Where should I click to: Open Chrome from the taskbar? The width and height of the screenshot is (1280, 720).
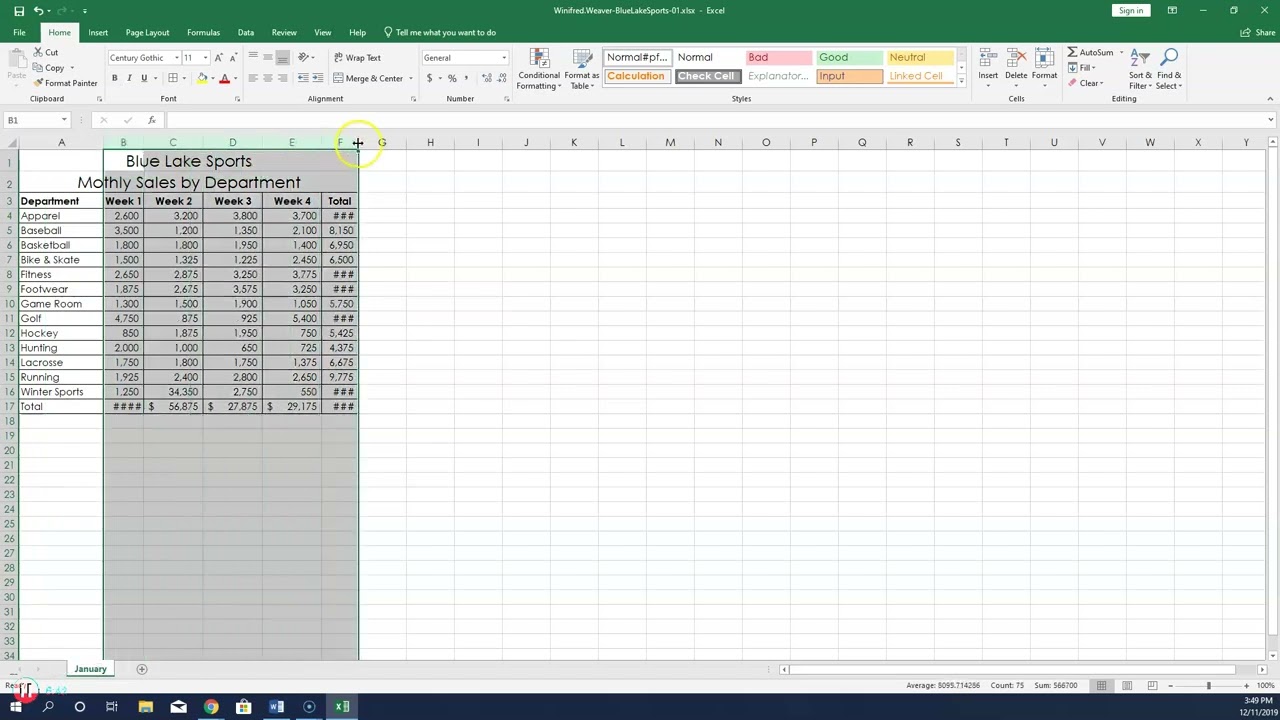(211, 707)
